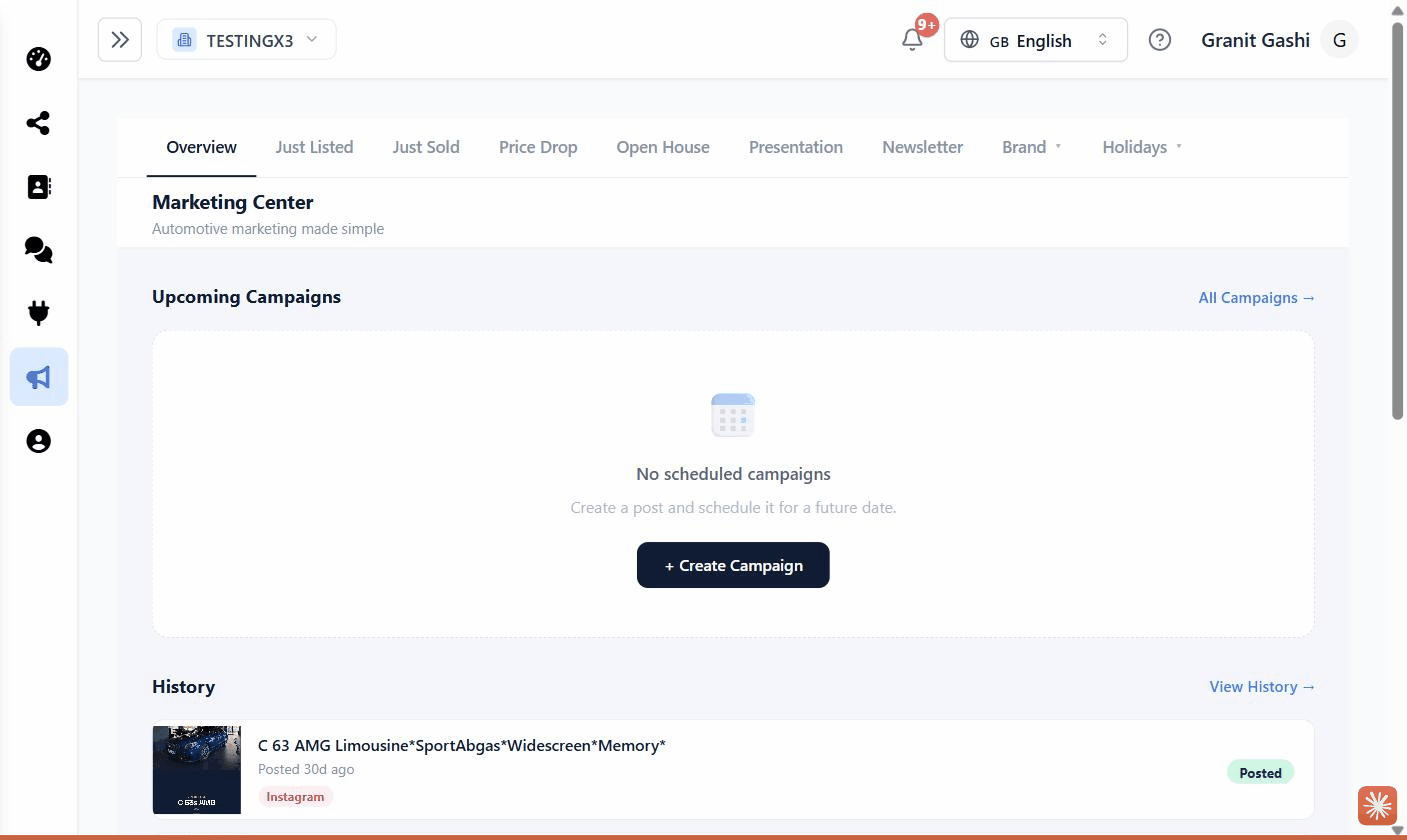Image resolution: width=1407 pixels, height=840 pixels.
Task: Open the C 63 AMG post thumbnail
Action: 197,769
